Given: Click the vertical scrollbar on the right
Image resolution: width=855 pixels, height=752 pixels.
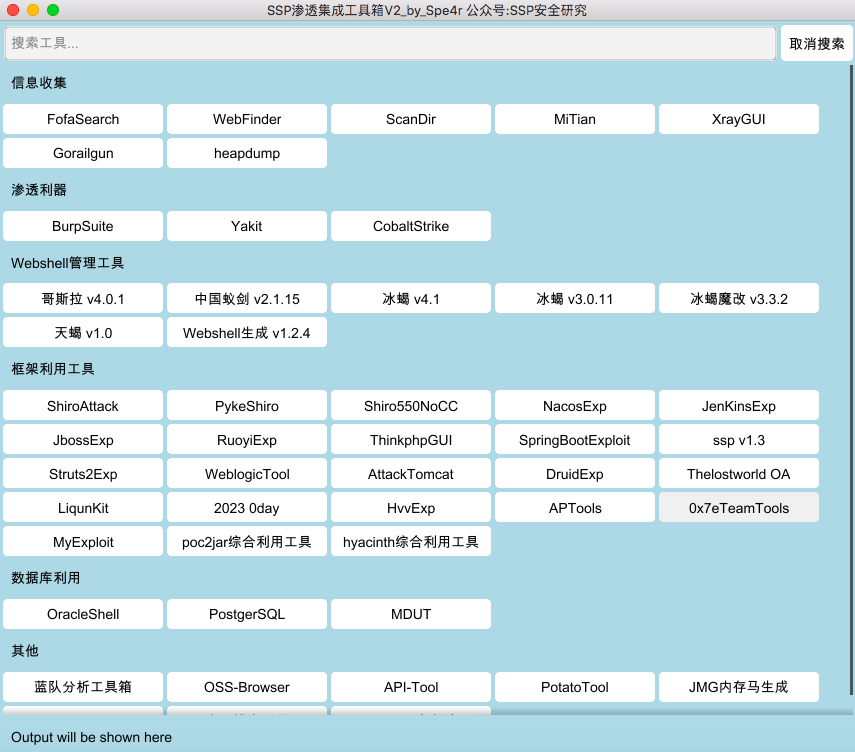Looking at the screenshot, I should click(851, 380).
